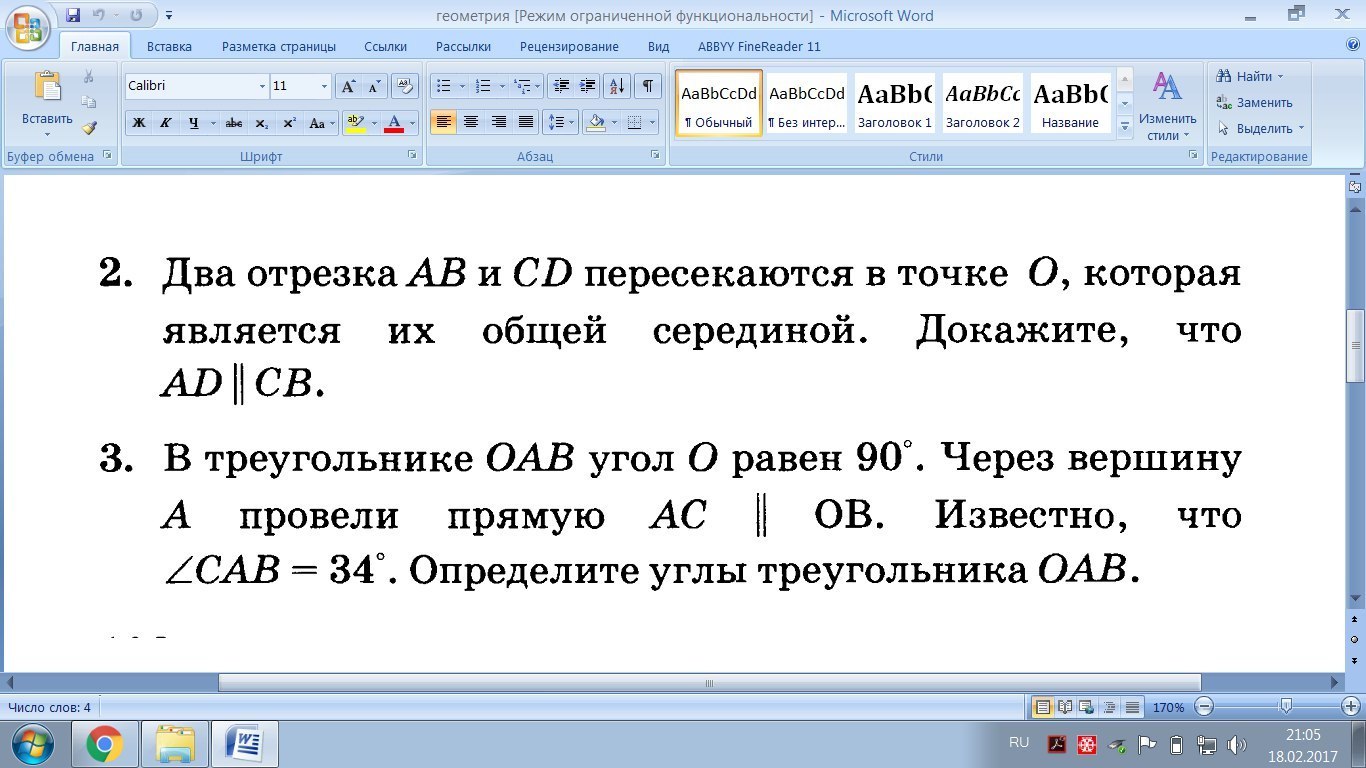The width and height of the screenshot is (1366, 768).
Task: Open the Рецензирование ribbon tab
Action: coord(569,46)
